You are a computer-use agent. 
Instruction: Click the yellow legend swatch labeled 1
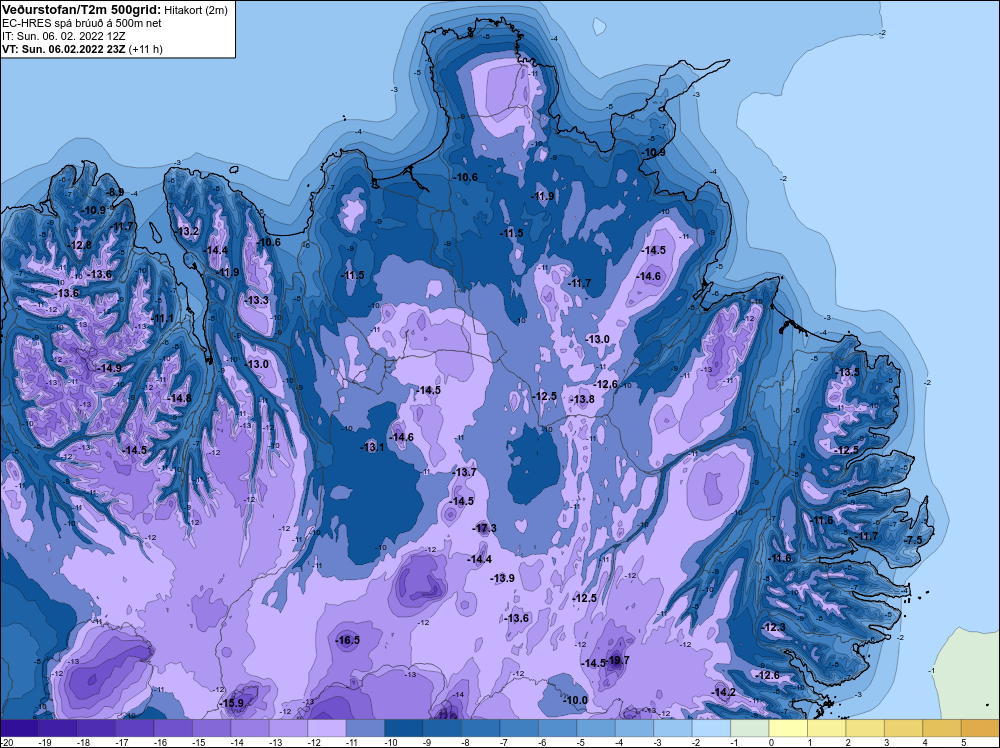tap(827, 728)
